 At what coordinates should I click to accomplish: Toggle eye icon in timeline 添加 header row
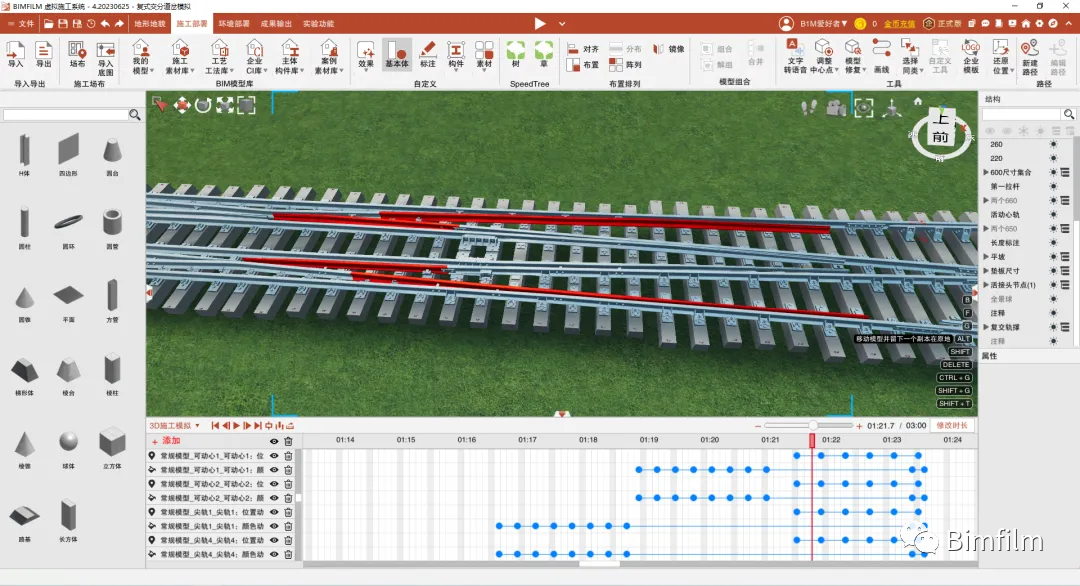click(274, 441)
